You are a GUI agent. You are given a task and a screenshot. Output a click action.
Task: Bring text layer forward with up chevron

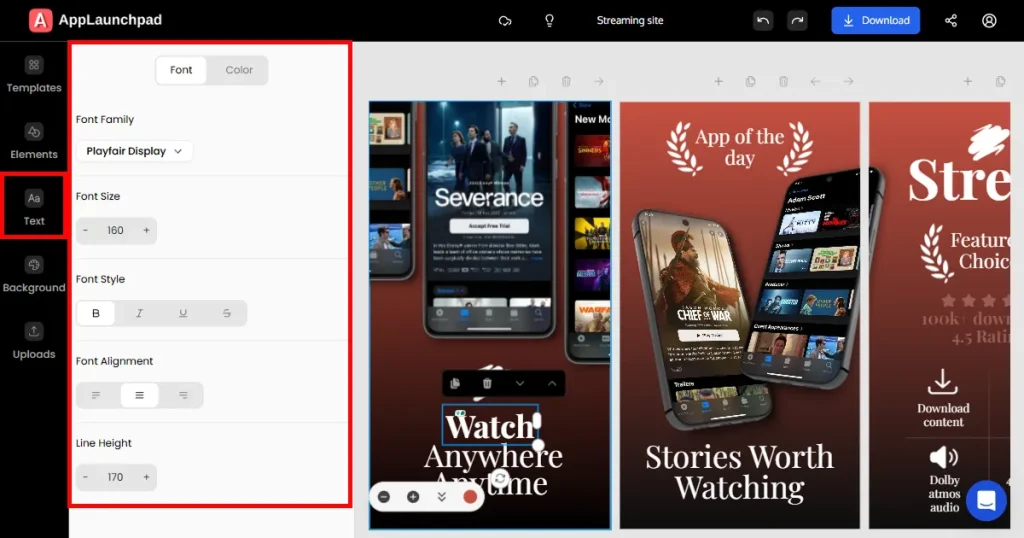coord(552,383)
